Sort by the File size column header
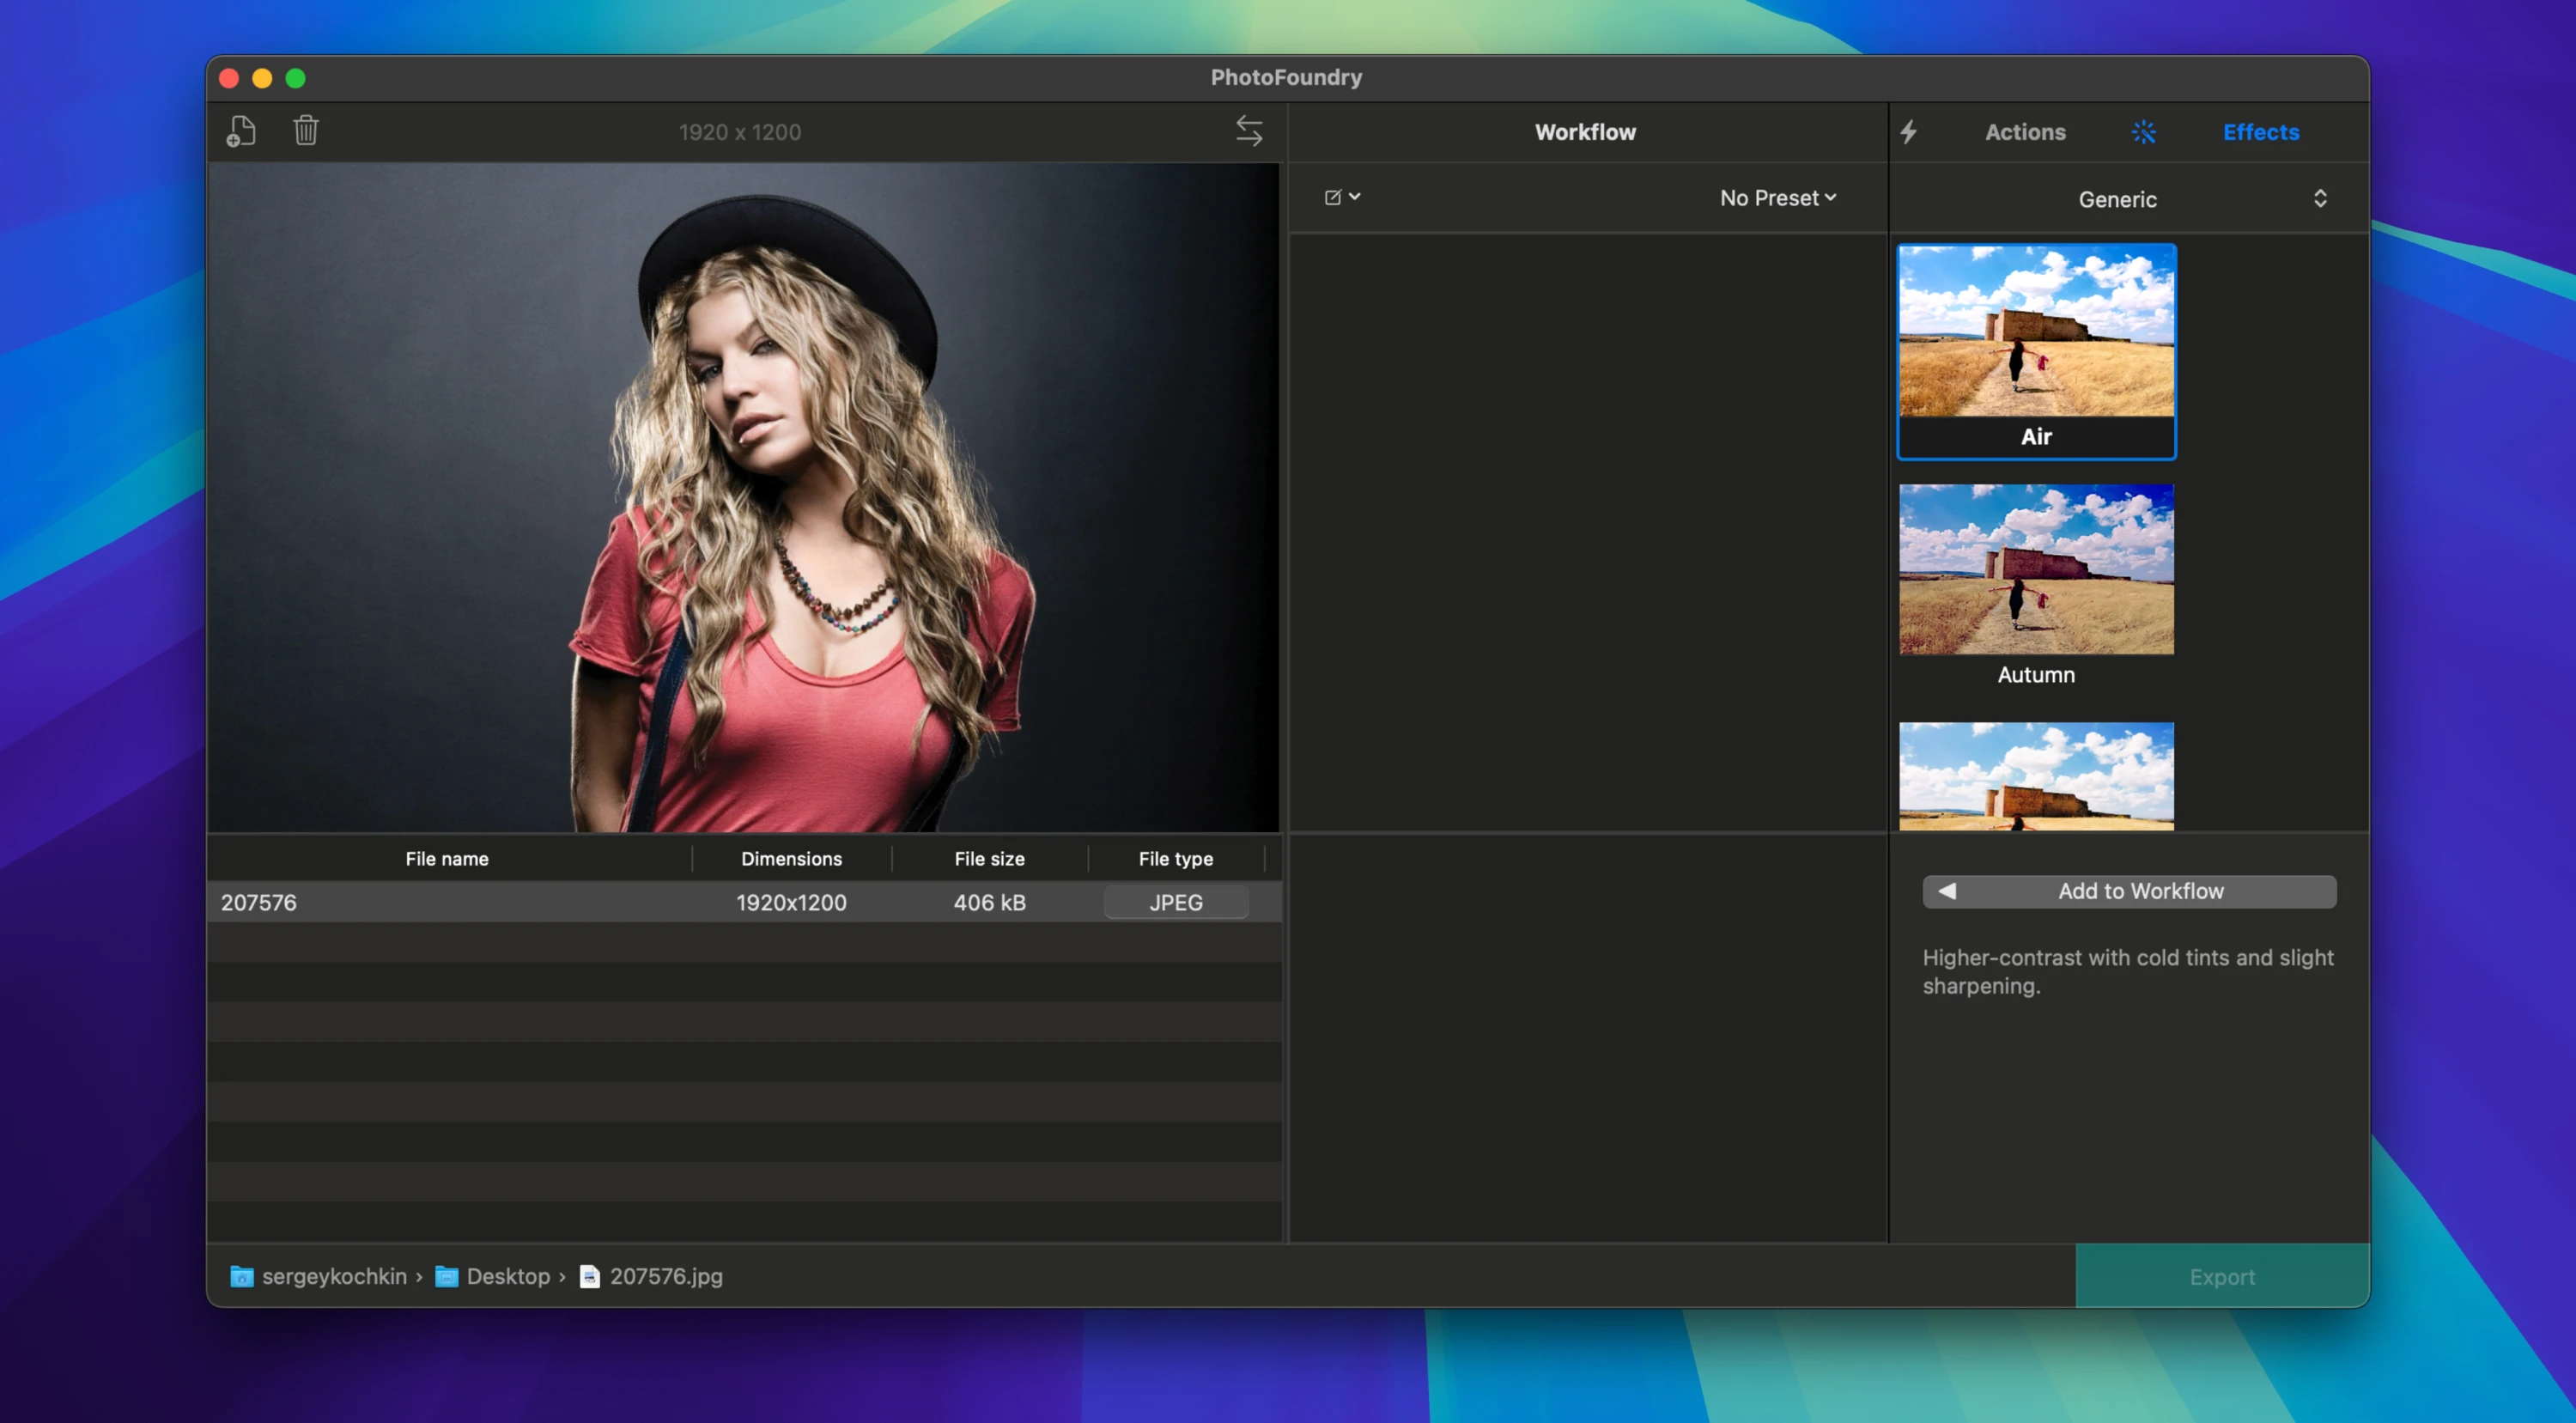 [x=989, y=859]
